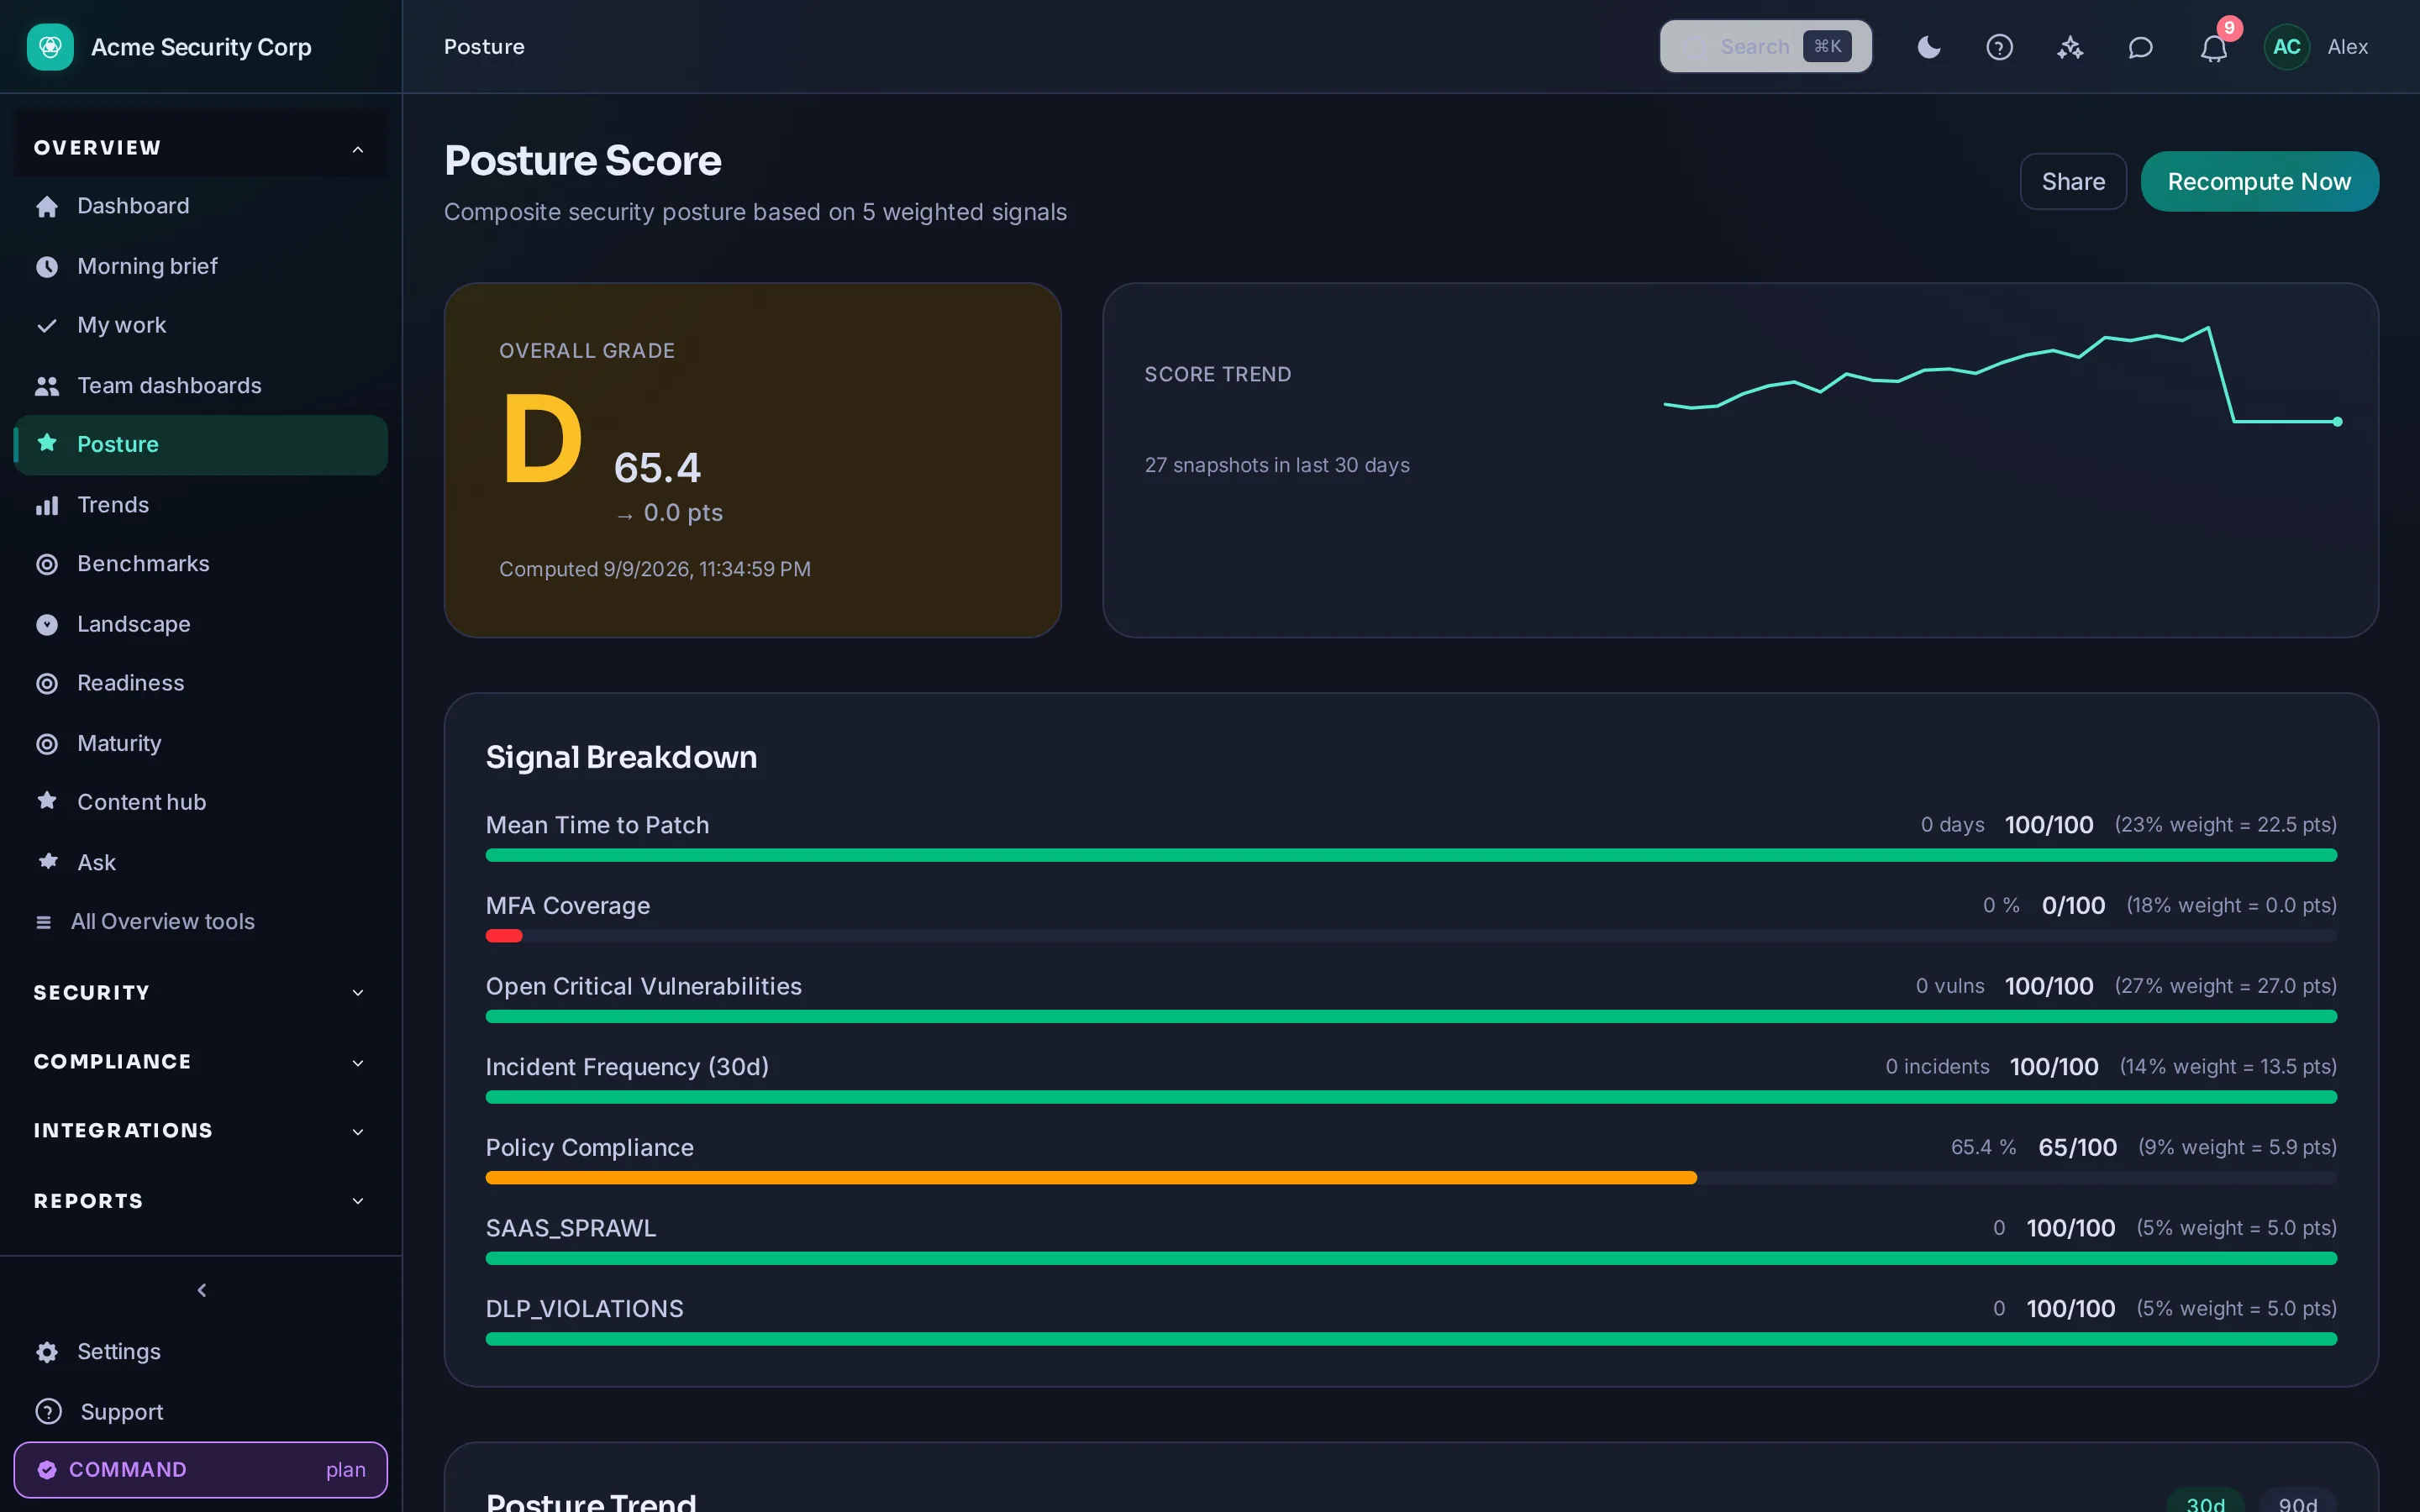Click the Ask sparkle icon
The width and height of the screenshot is (2420, 1512).
click(47, 861)
